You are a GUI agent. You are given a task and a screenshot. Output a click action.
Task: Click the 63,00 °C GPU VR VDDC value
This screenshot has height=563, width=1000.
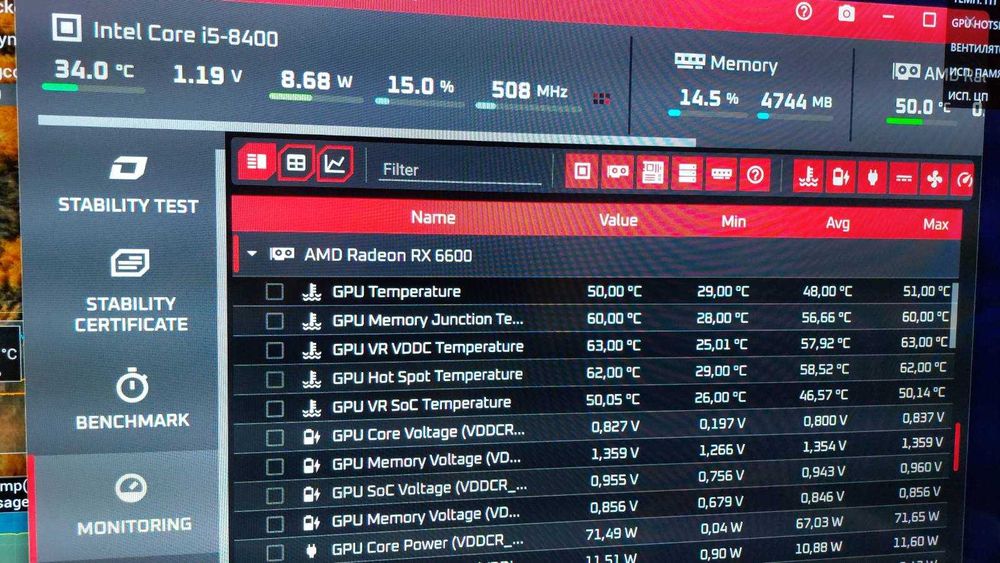pos(614,345)
